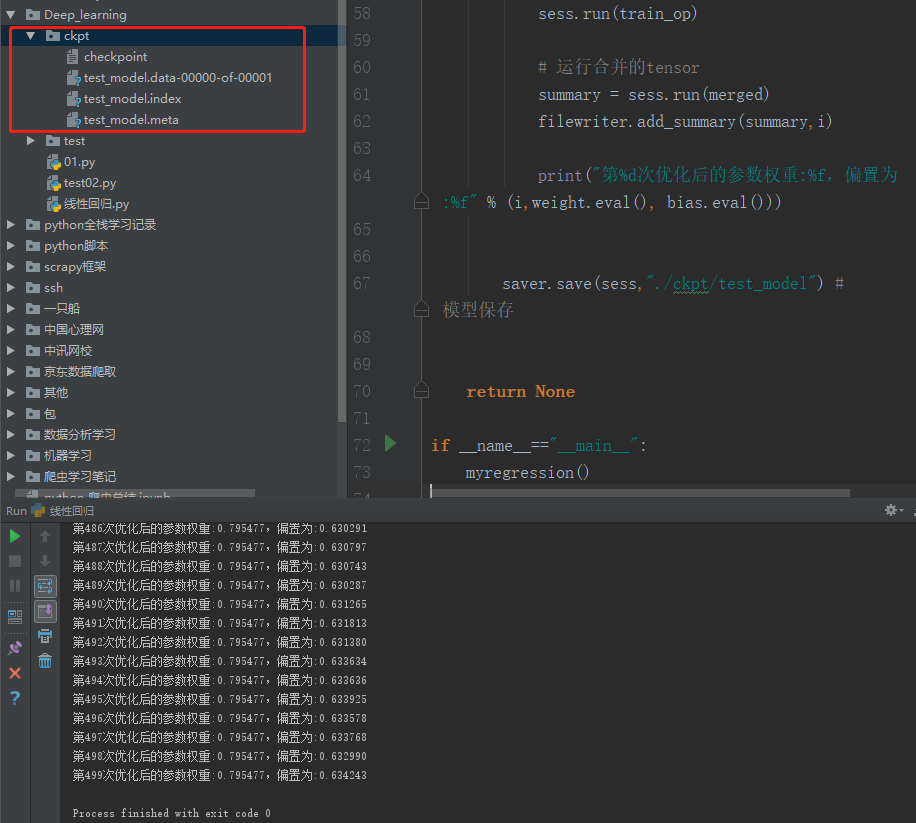Screen dimensions: 916x823
Task: Select the 线性回归 Run tab
Action: pyautogui.click(x=63, y=511)
